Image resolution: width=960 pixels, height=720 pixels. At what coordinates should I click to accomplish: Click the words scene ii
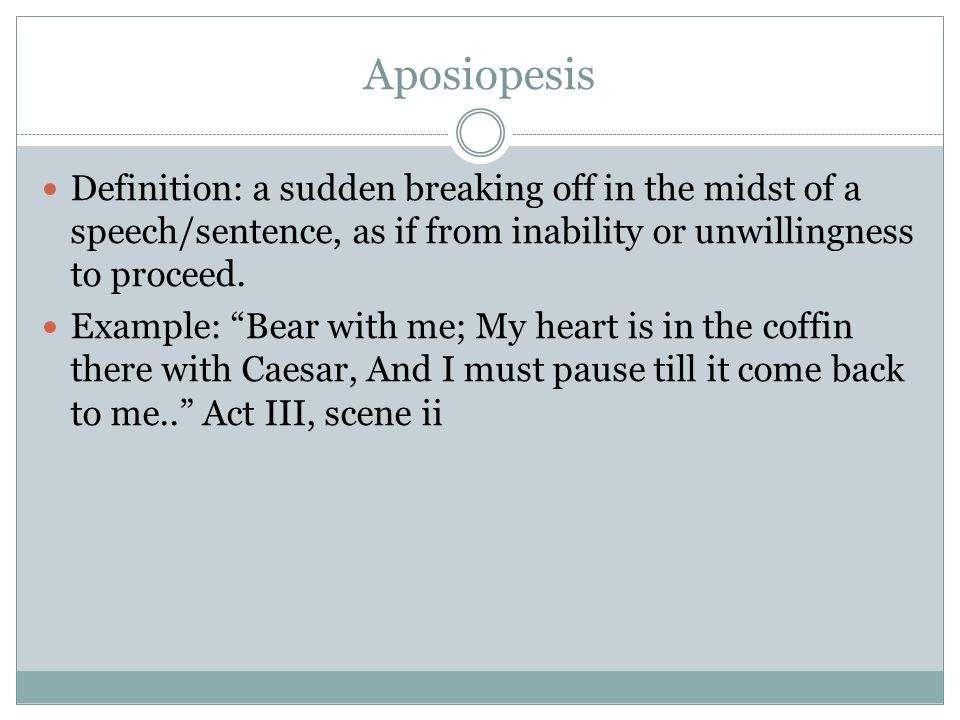tap(383, 413)
